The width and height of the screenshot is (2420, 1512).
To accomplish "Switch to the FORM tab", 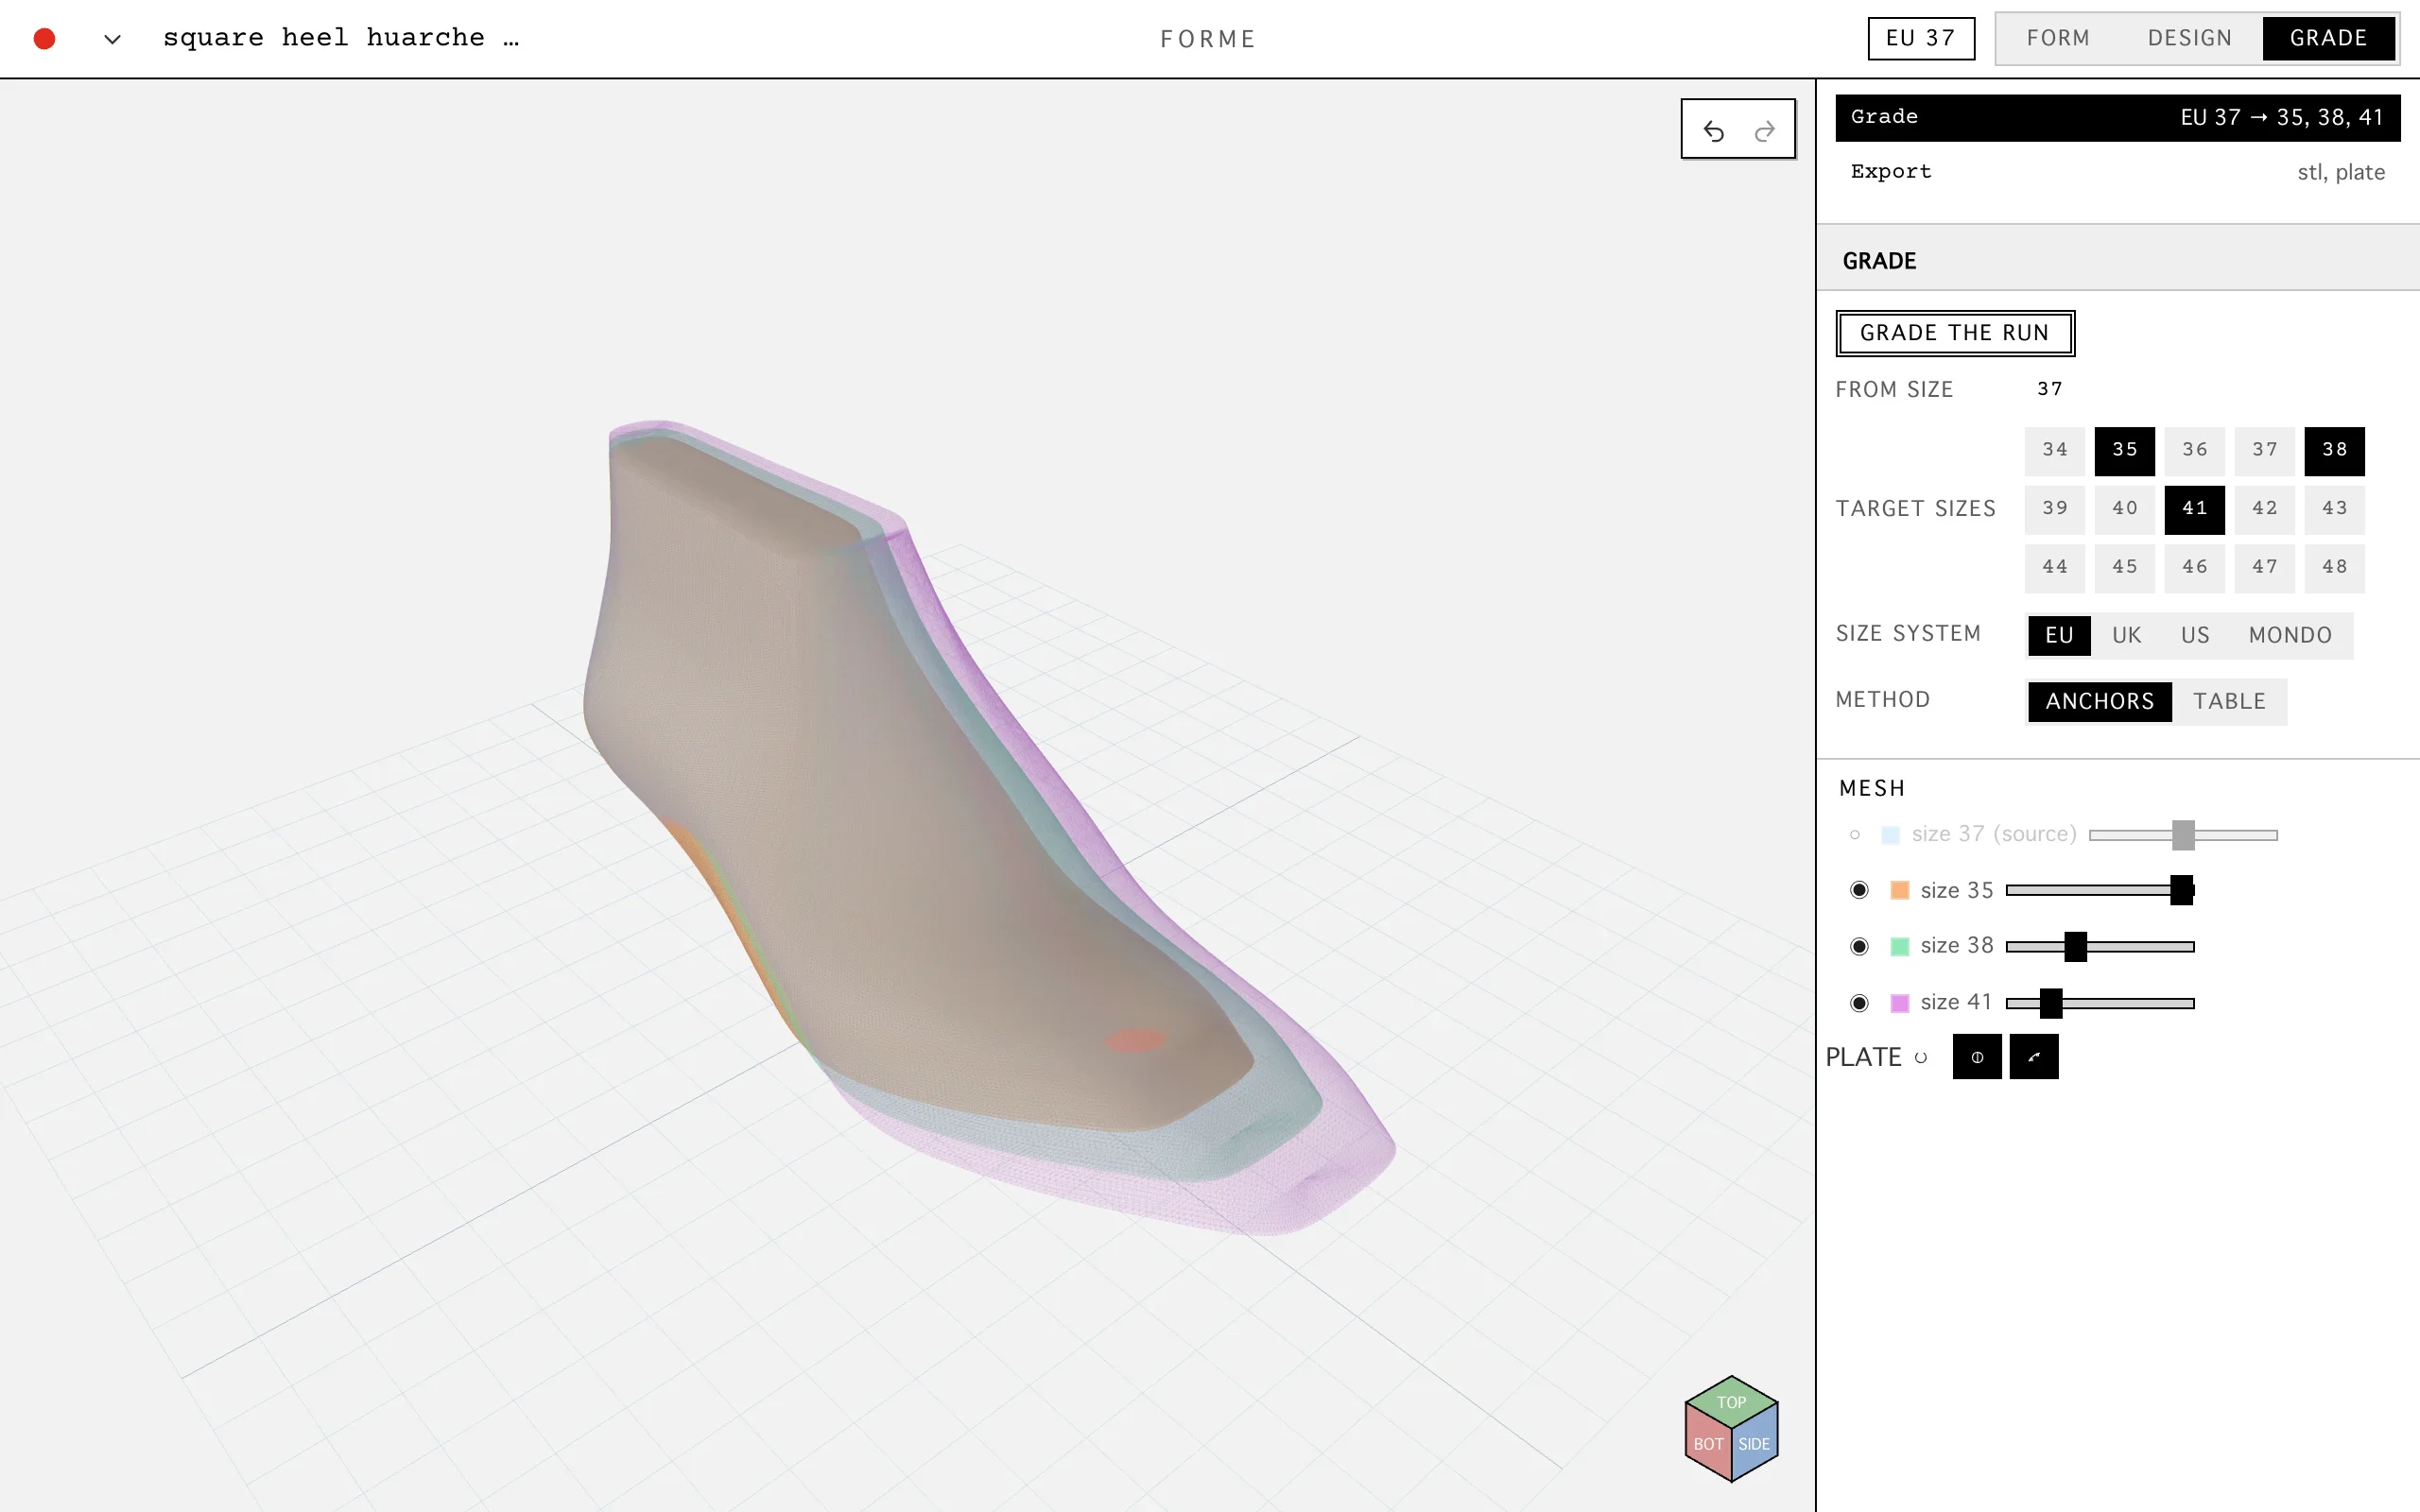I will click(2058, 38).
